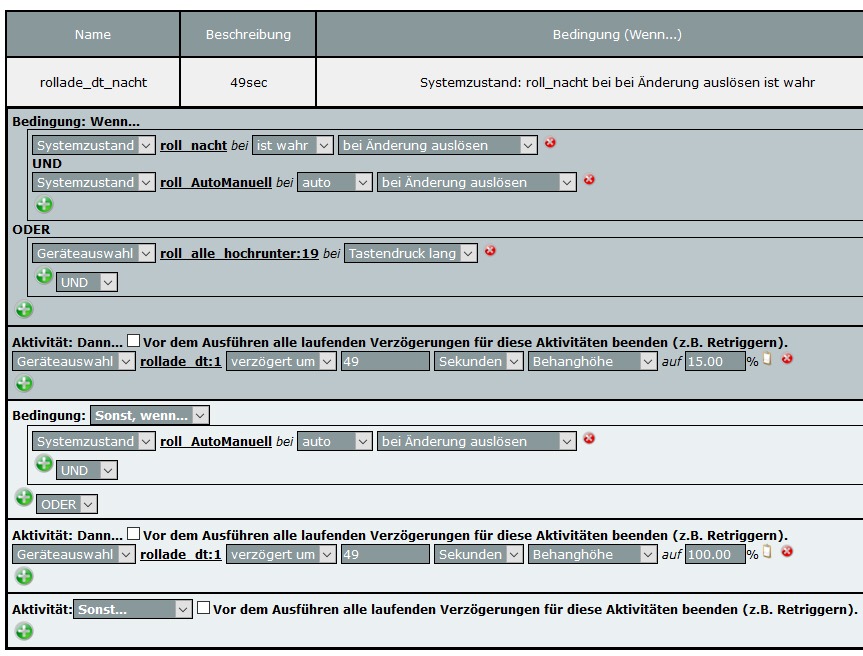The width and height of the screenshot is (863, 656).
Task: Click the clipboard icon next to the 15.00 % value
Action: tap(767, 359)
